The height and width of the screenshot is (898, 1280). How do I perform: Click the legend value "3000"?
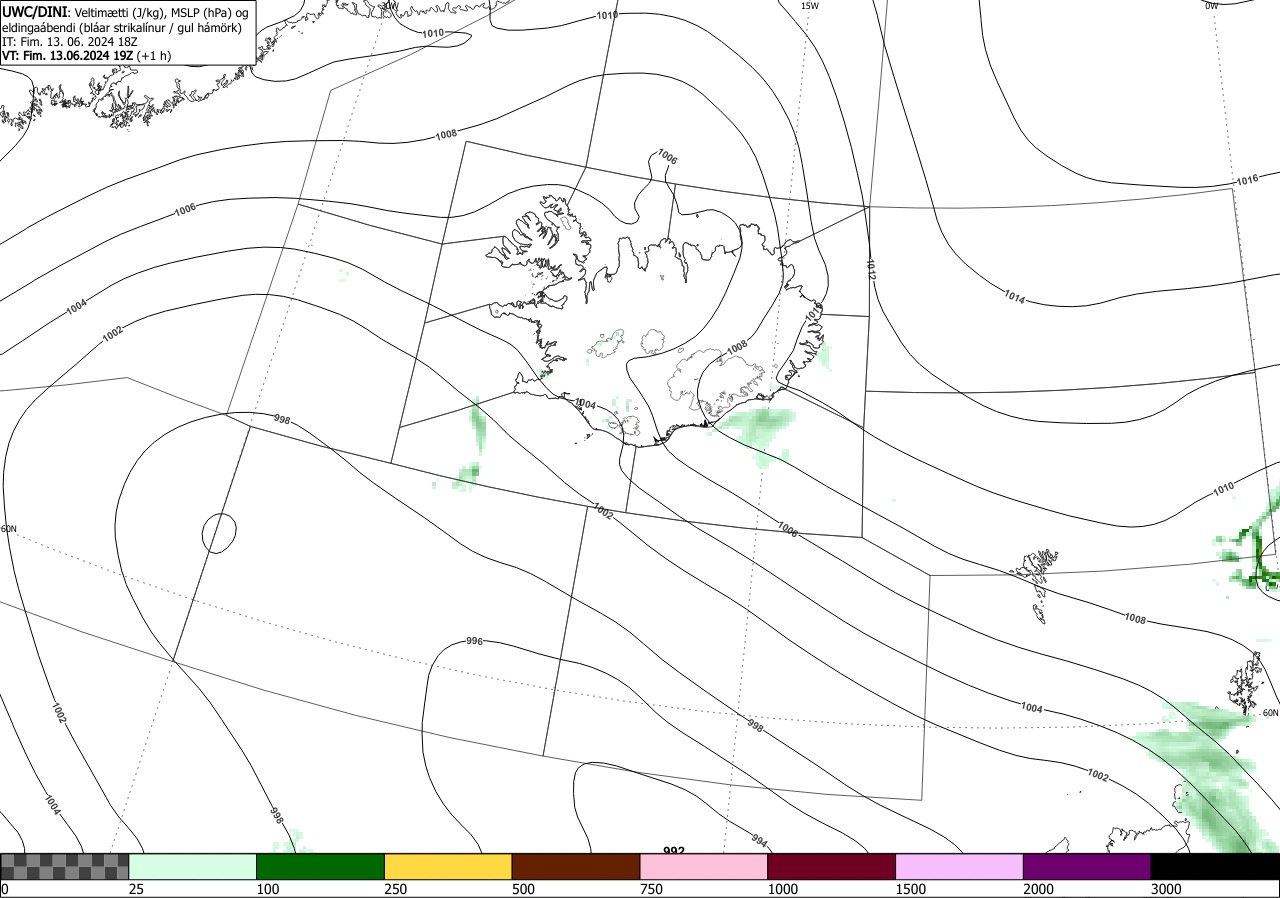click(x=1167, y=889)
